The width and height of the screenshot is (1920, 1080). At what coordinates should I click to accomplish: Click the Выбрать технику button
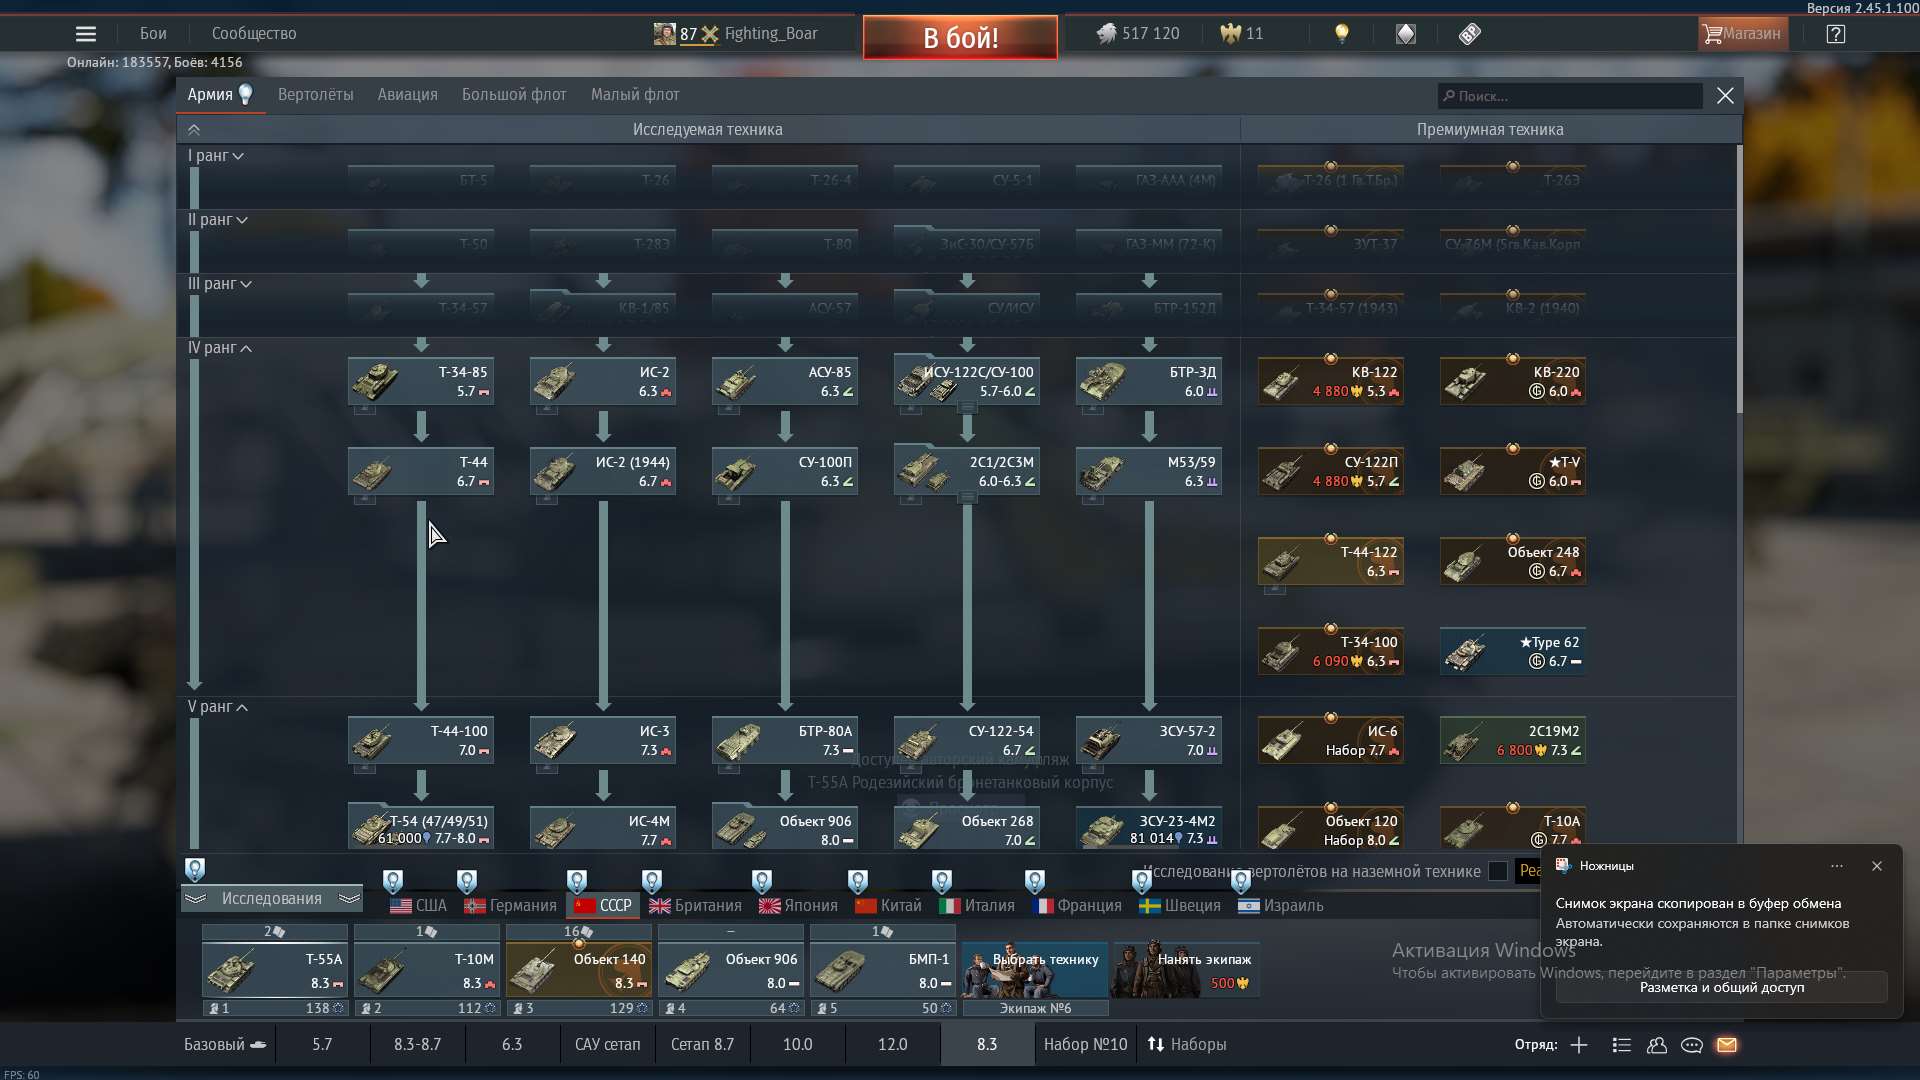pos(1035,969)
